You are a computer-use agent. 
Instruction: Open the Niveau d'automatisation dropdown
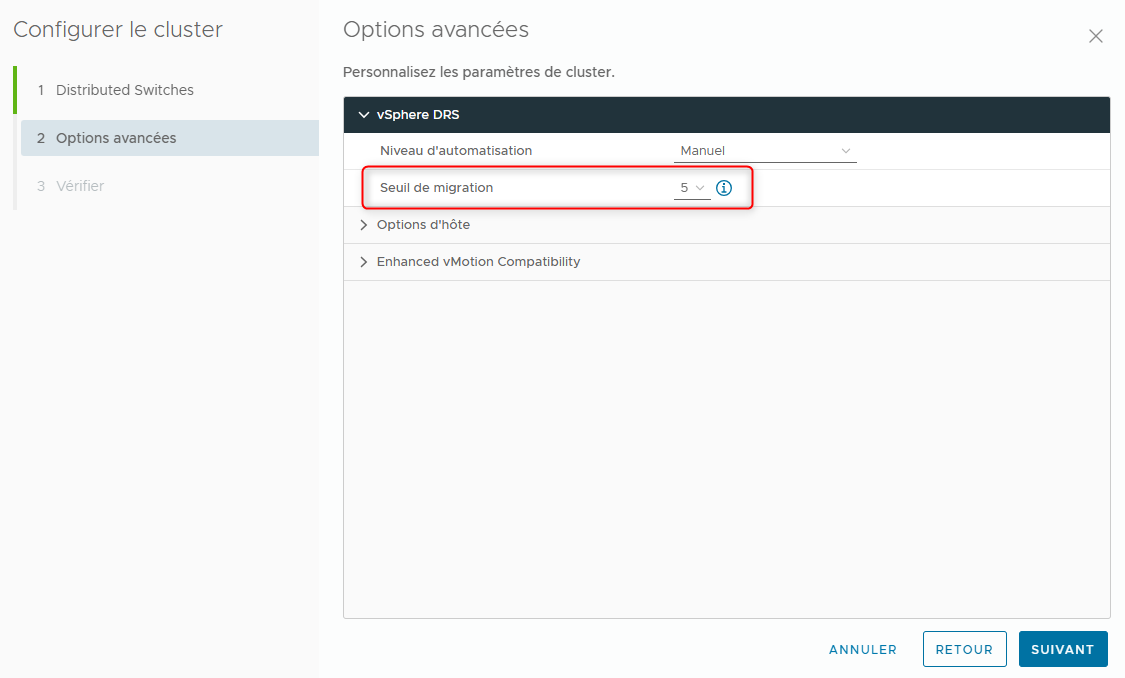765,150
